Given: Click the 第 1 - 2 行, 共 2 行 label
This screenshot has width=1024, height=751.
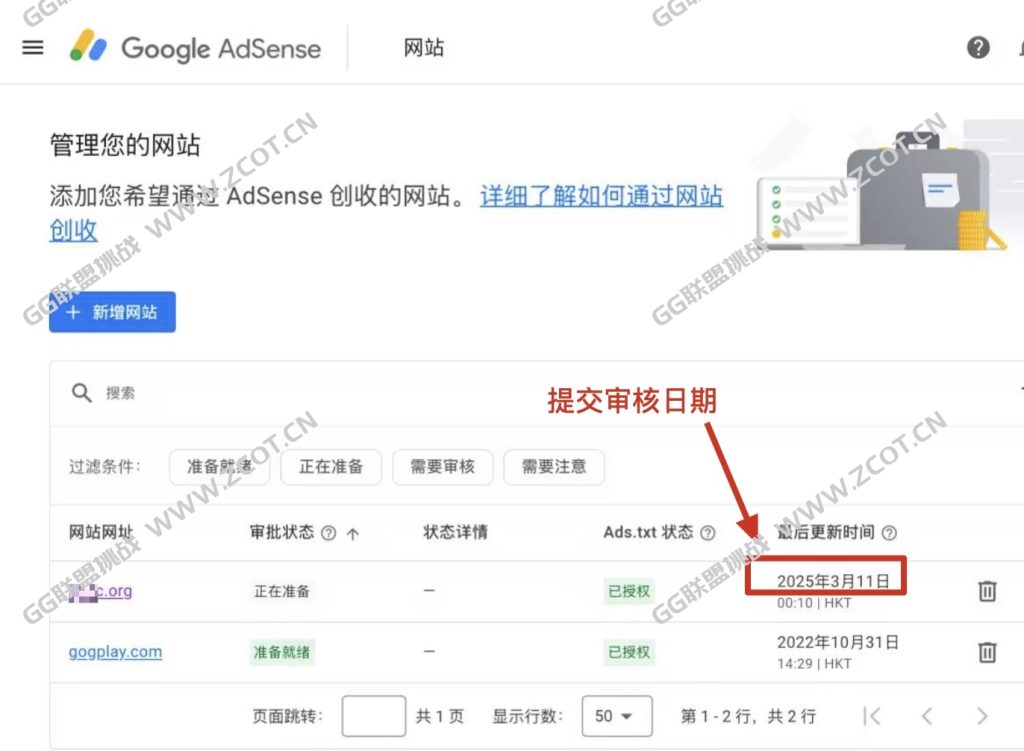Looking at the screenshot, I should 748,716.
